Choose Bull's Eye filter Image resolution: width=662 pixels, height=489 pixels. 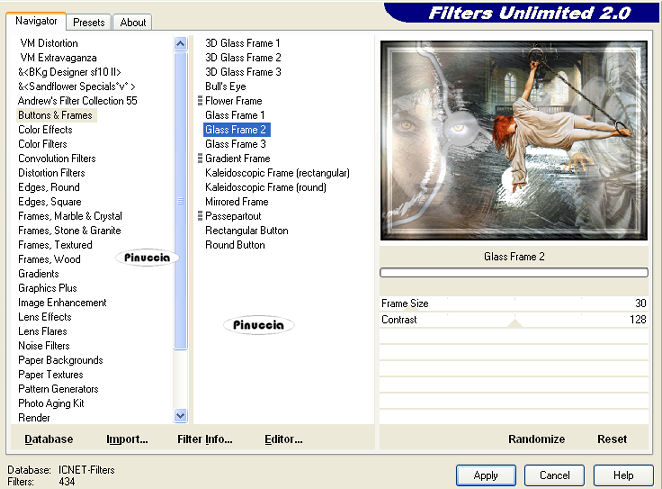(x=225, y=86)
